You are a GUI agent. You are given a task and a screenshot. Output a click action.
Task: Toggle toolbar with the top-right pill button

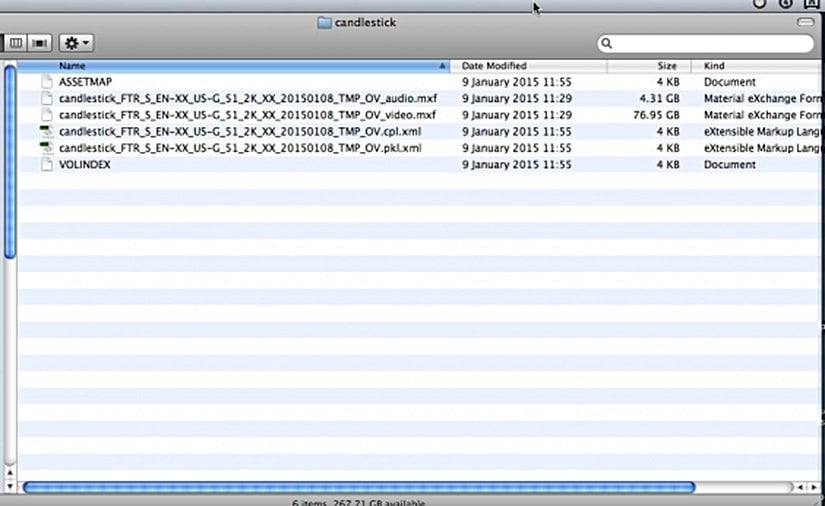[806, 22]
